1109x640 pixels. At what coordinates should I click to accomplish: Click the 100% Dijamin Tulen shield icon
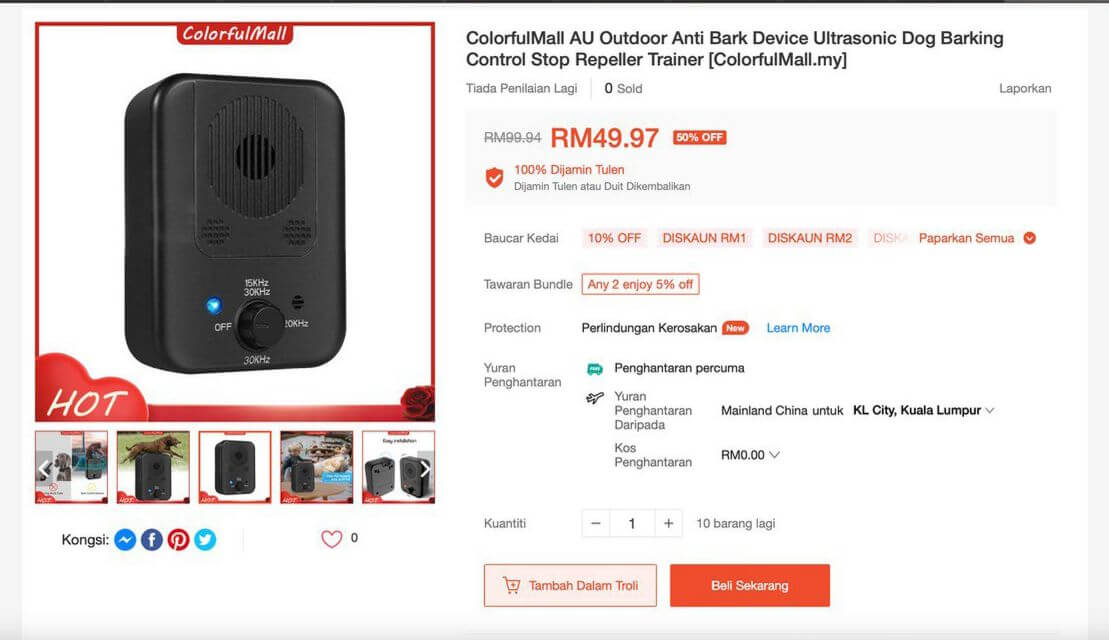[x=494, y=178]
